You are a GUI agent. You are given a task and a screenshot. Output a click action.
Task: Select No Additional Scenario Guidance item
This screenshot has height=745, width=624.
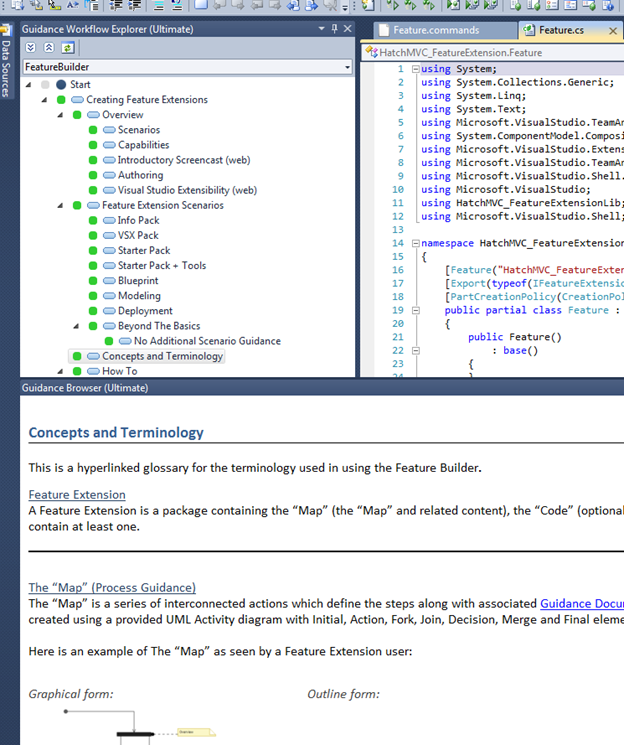[x=207, y=341]
